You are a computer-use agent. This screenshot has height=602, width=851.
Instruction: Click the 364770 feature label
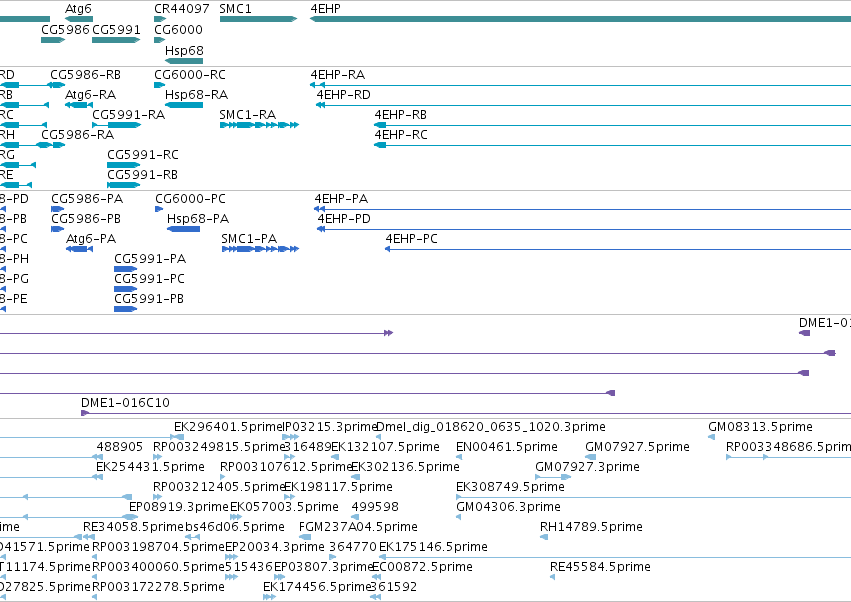[x=353, y=547]
